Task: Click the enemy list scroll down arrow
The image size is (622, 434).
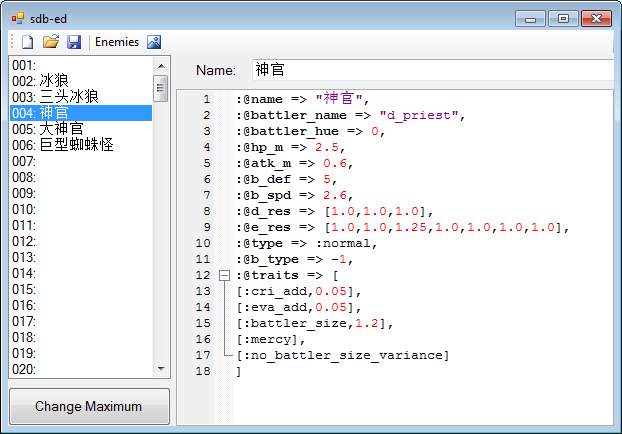Action: click(x=161, y=369)
